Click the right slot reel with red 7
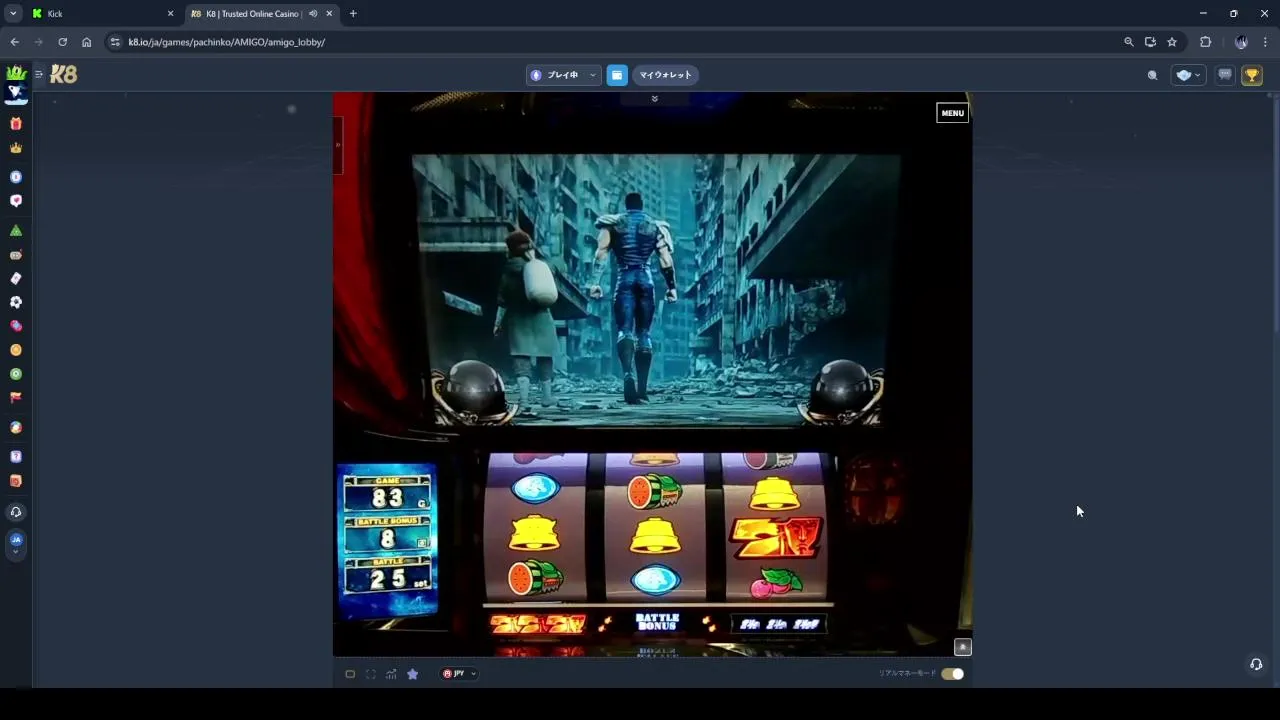The height and width of the screenshot is (720, 1280). click(775, 527)
